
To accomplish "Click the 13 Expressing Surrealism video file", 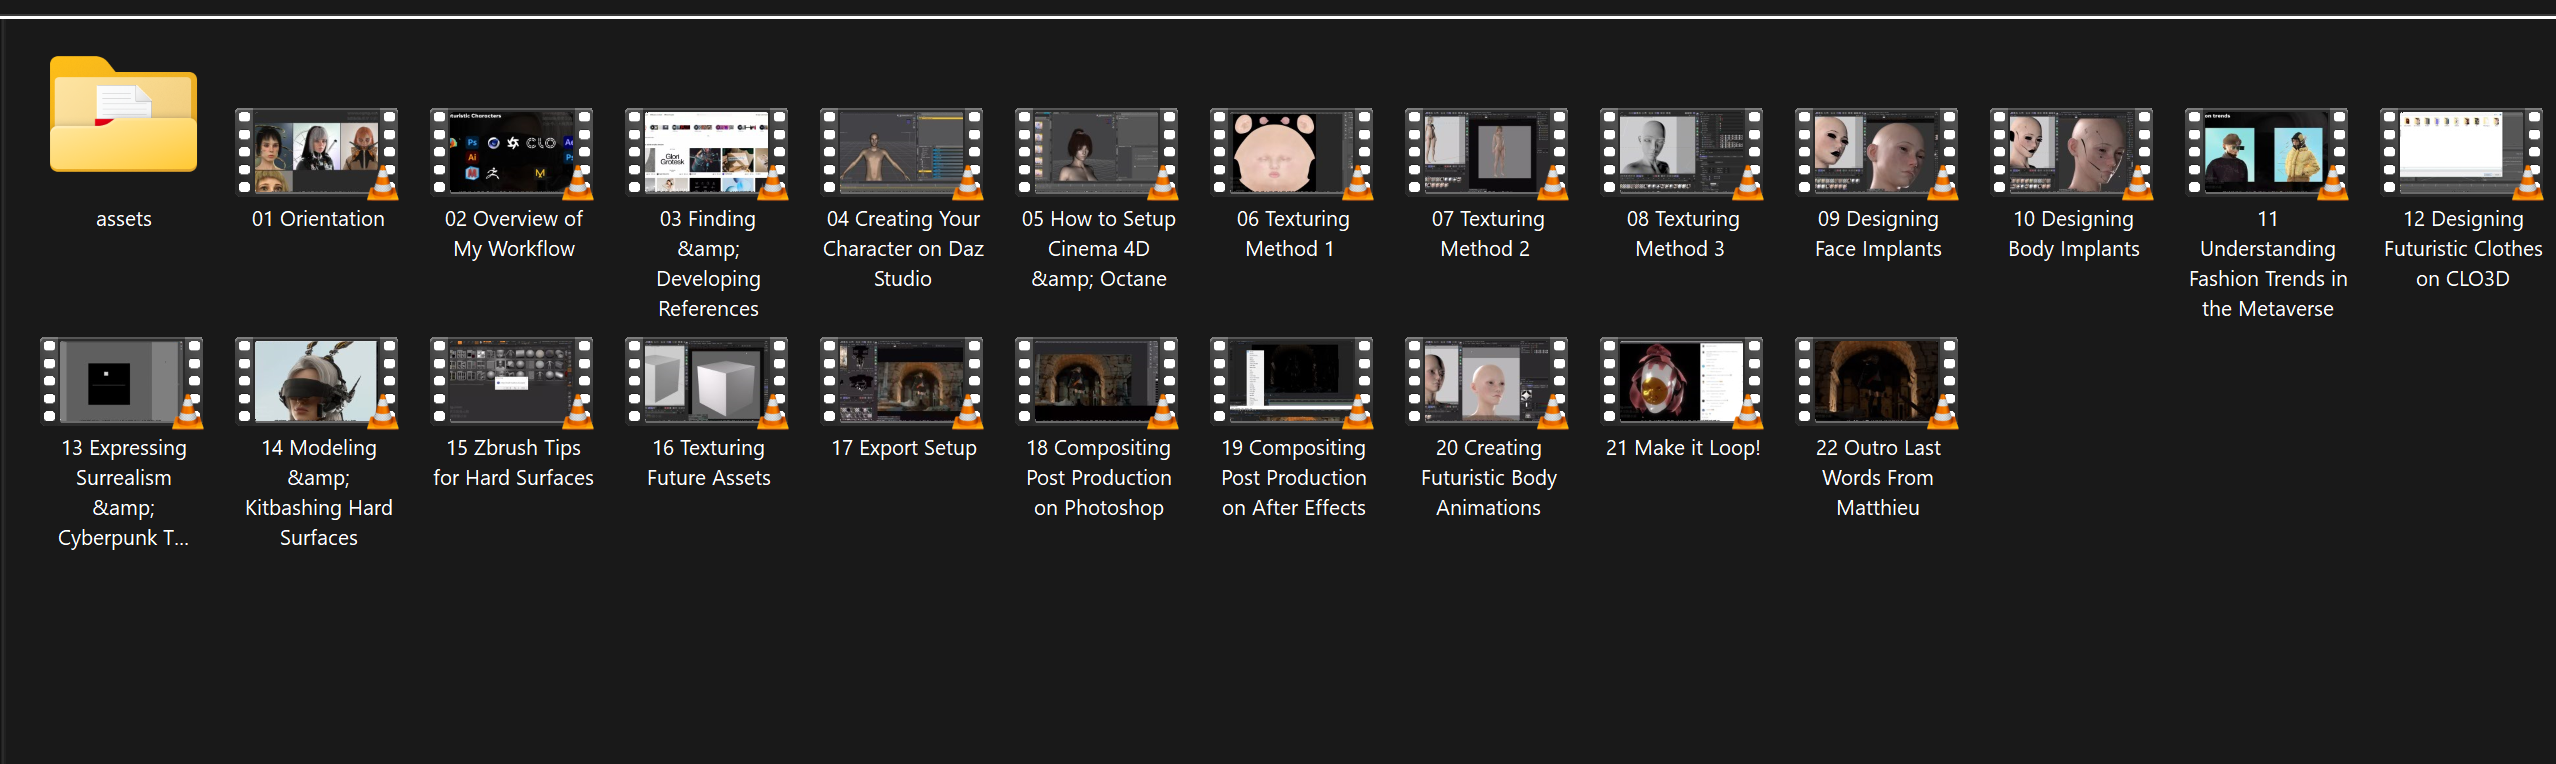I will 122,382.
